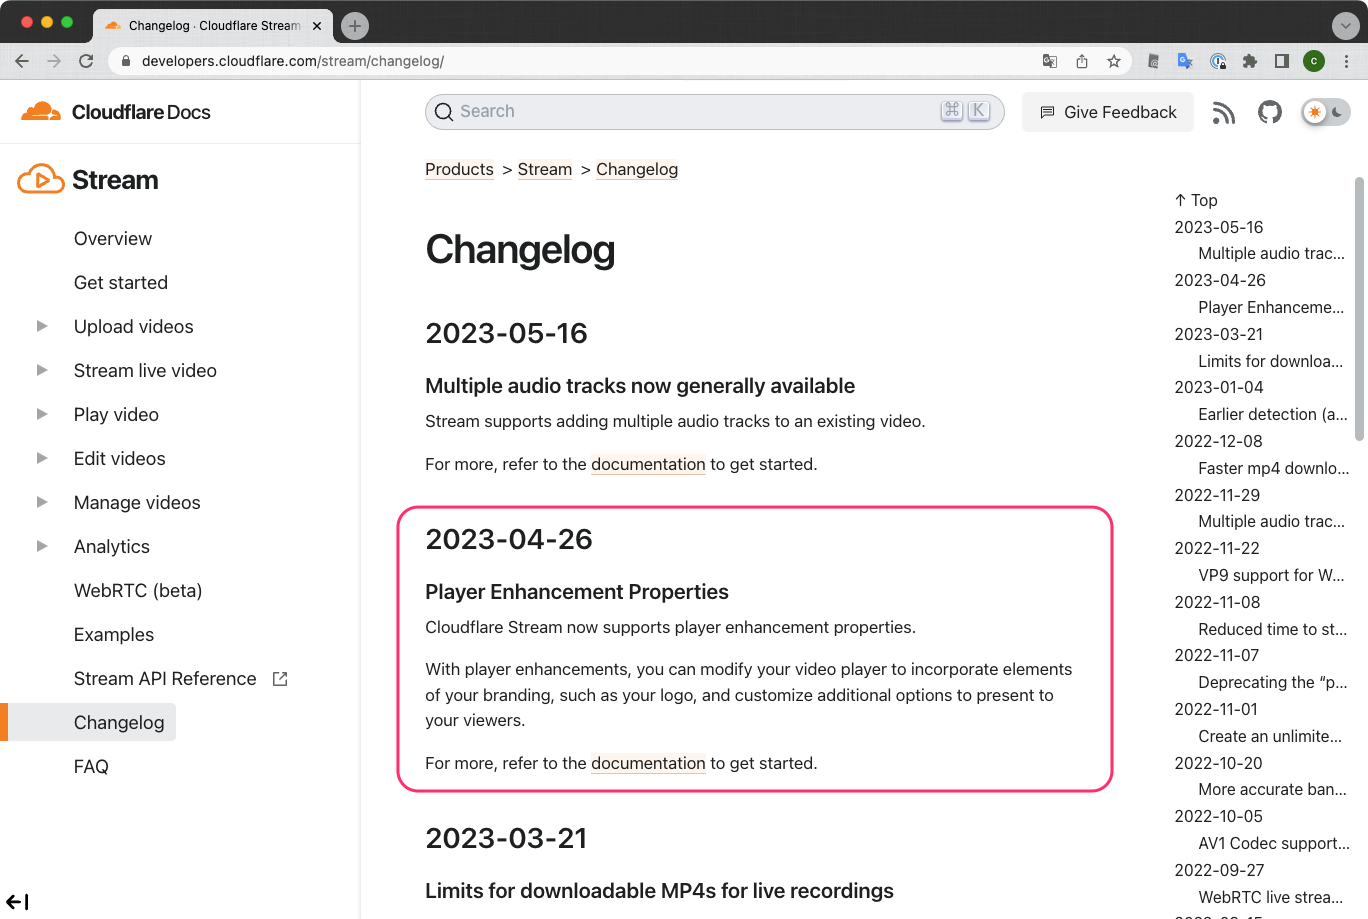Viewport: 1368px width, 919px height.
Task: Click inside the Search input field
Action: click(700, 112)
